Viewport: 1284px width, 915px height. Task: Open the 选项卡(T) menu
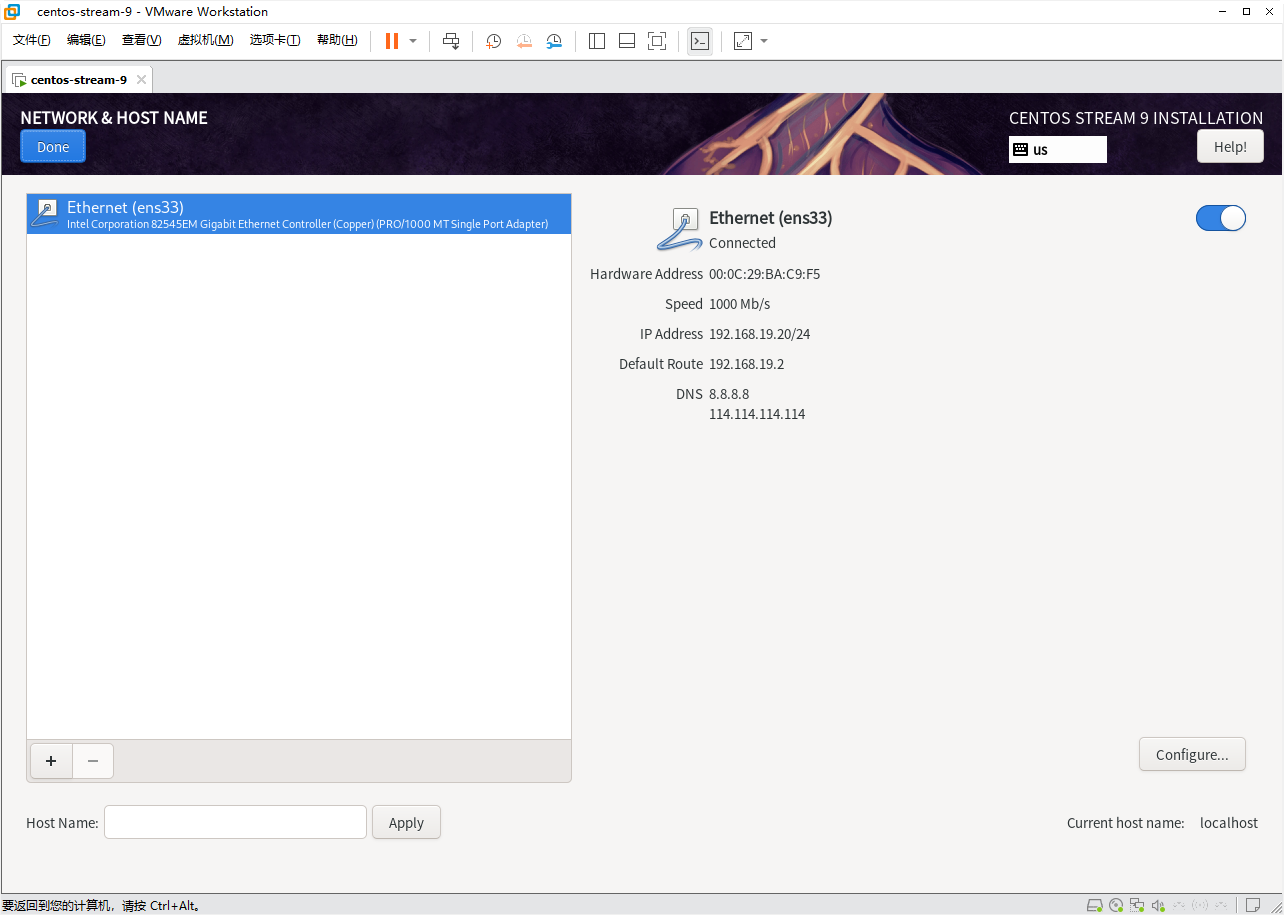click(x=275, y=40)
